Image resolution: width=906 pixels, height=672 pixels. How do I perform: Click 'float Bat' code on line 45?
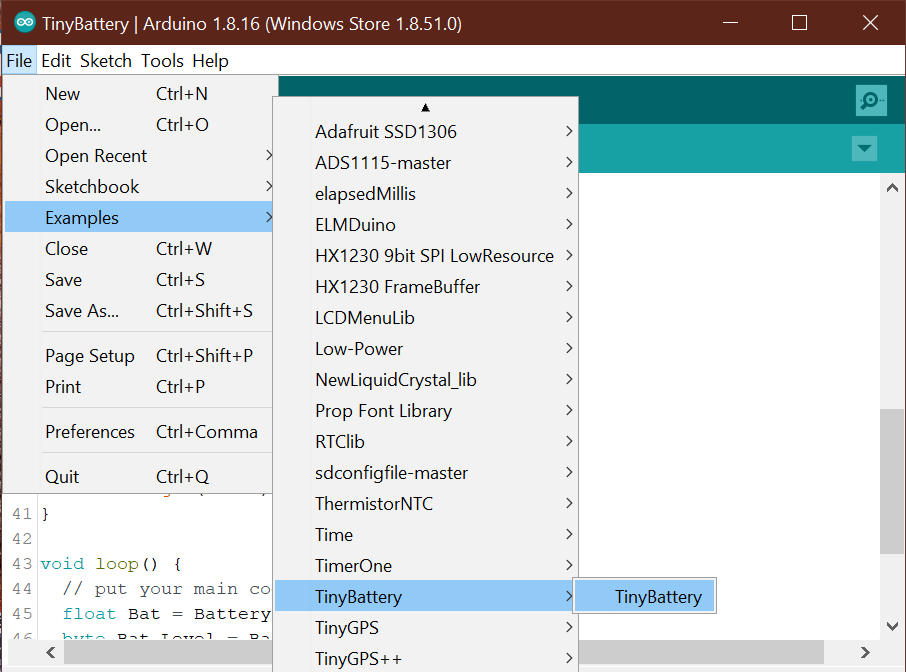point(111,614)
